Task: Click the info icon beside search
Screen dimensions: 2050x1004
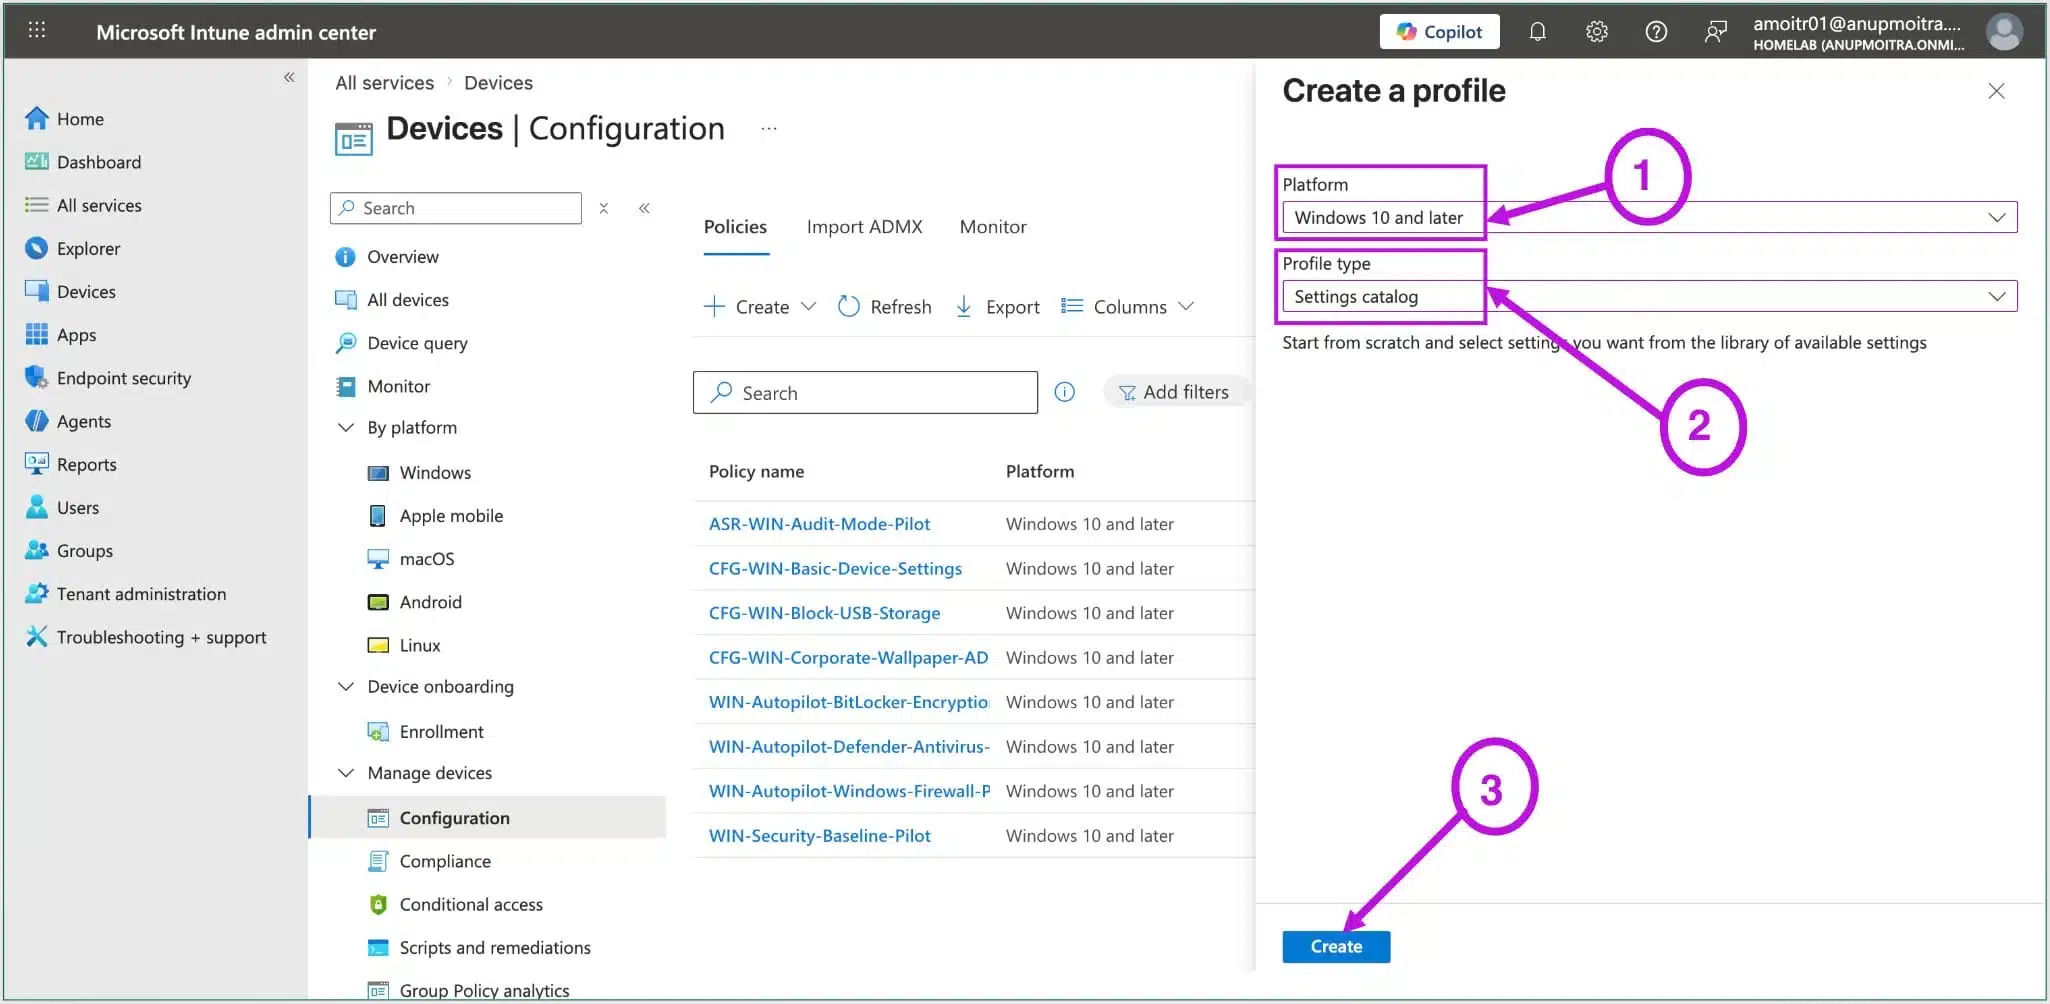Action: tap(1065, 392)
